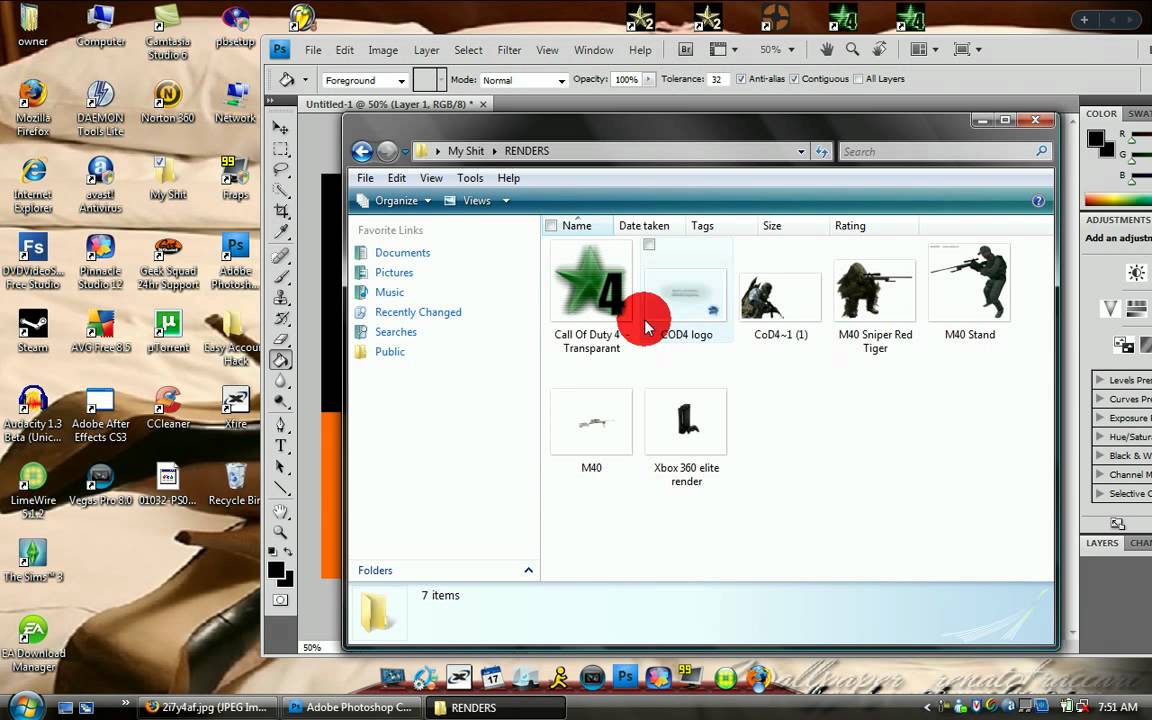Click the paint bucket fill pattern swatch box

425,79
